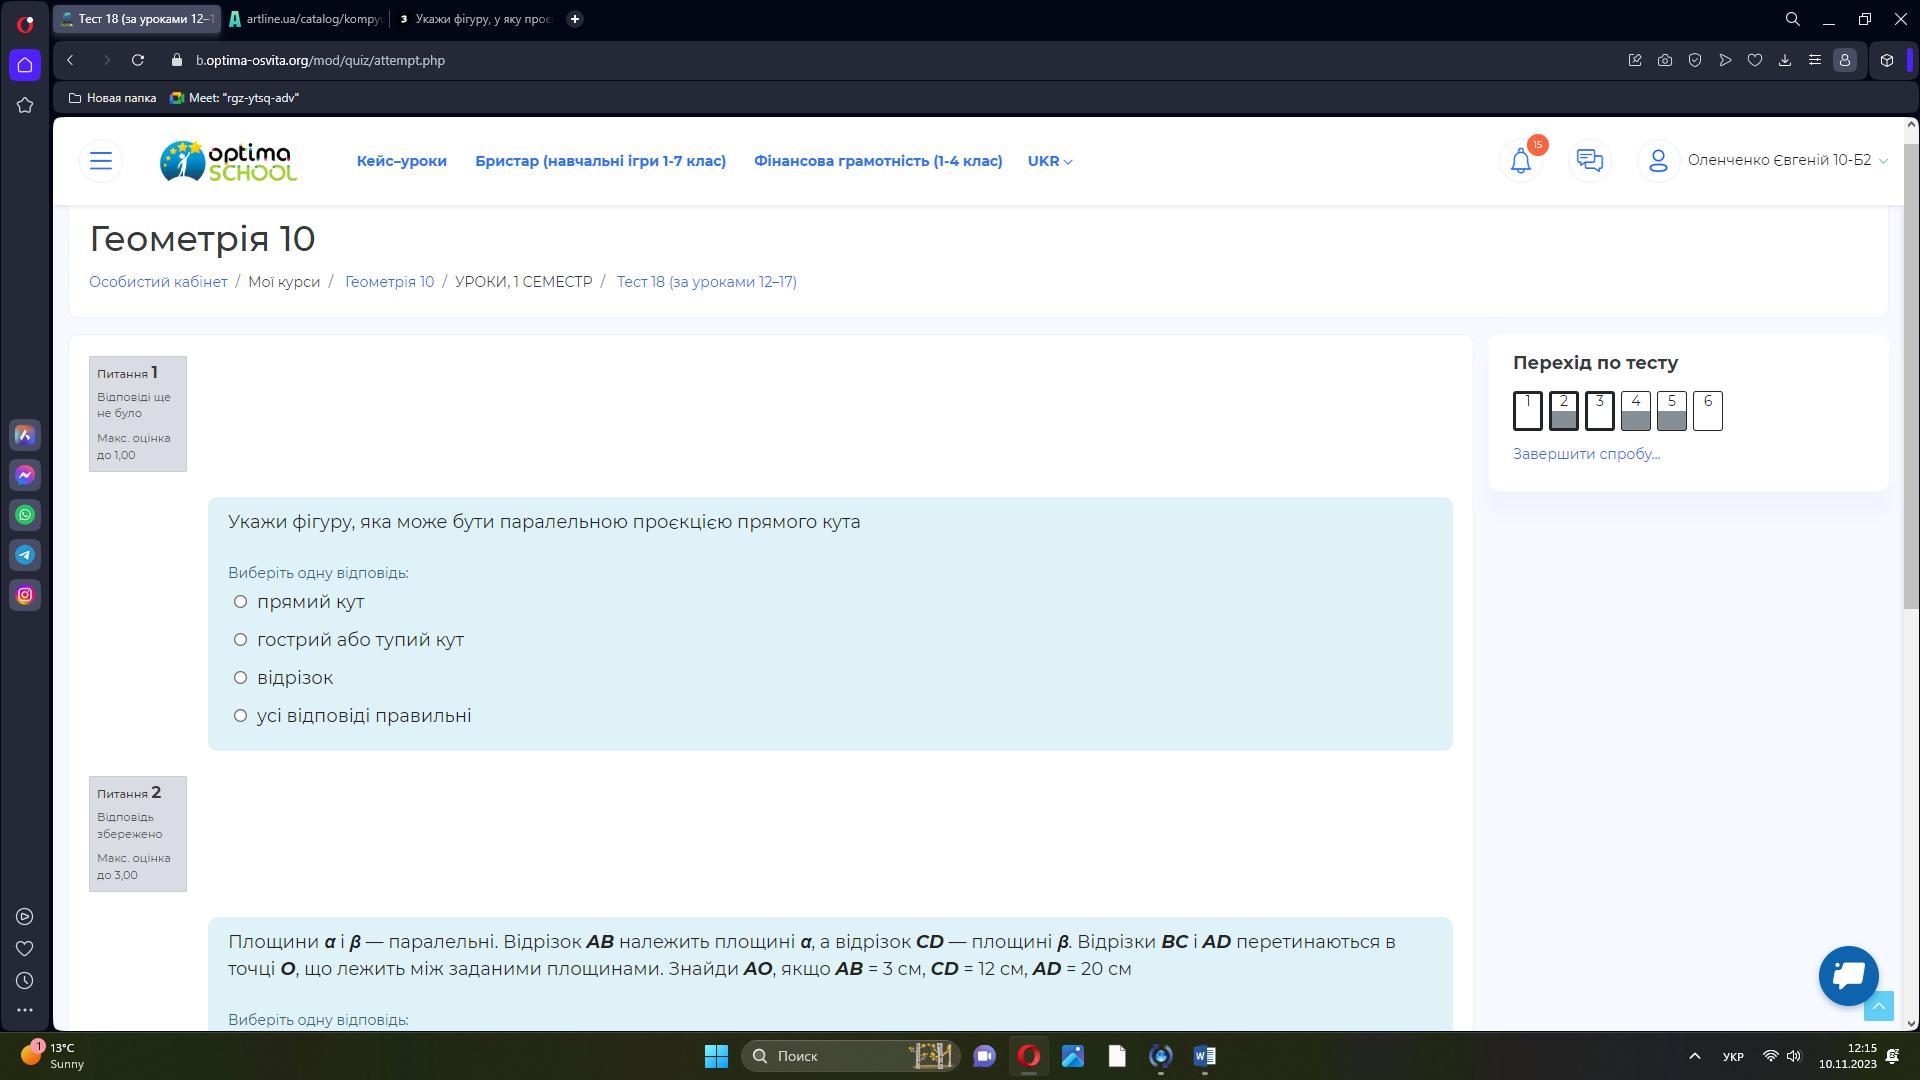Open the Кейс-уроки menu item
Image resolution: width=1920 pixels, height=1080 pixels.
click(401, 161)
